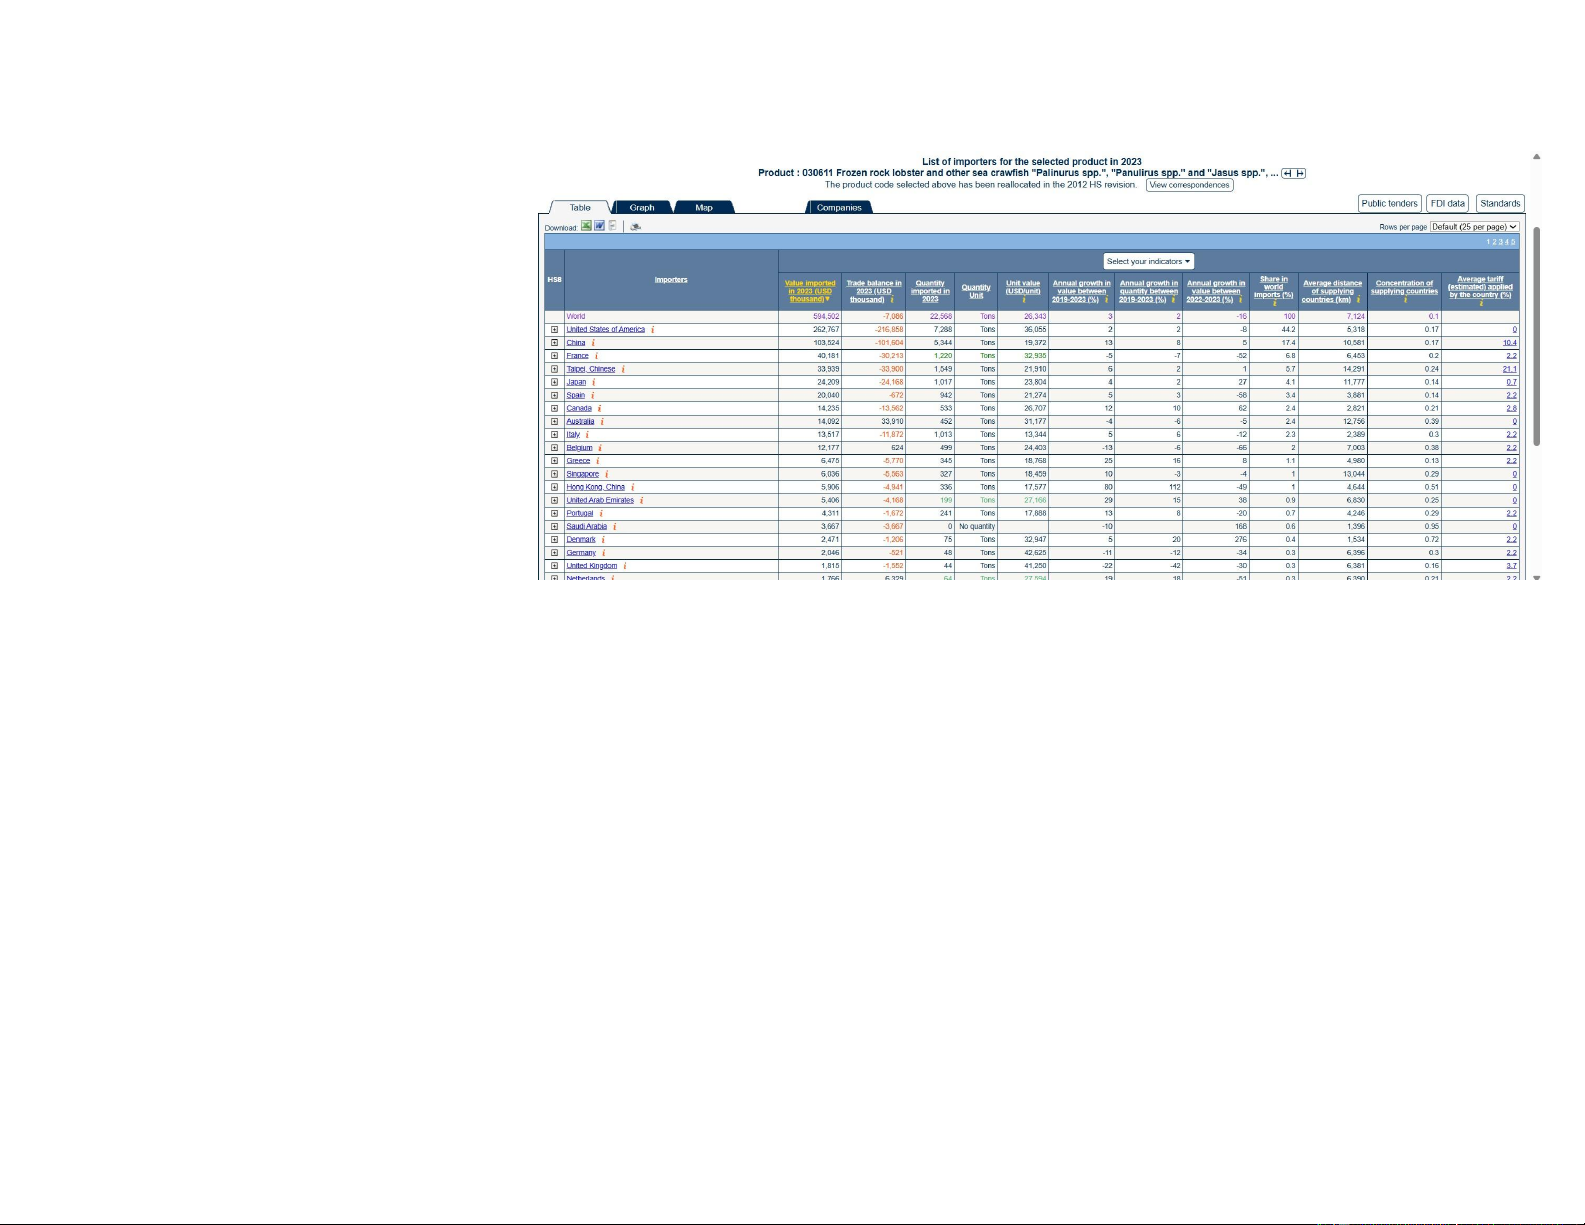Open info icon next to China
Viewport: 1585px width, 1225px height.
coord(593,343)
